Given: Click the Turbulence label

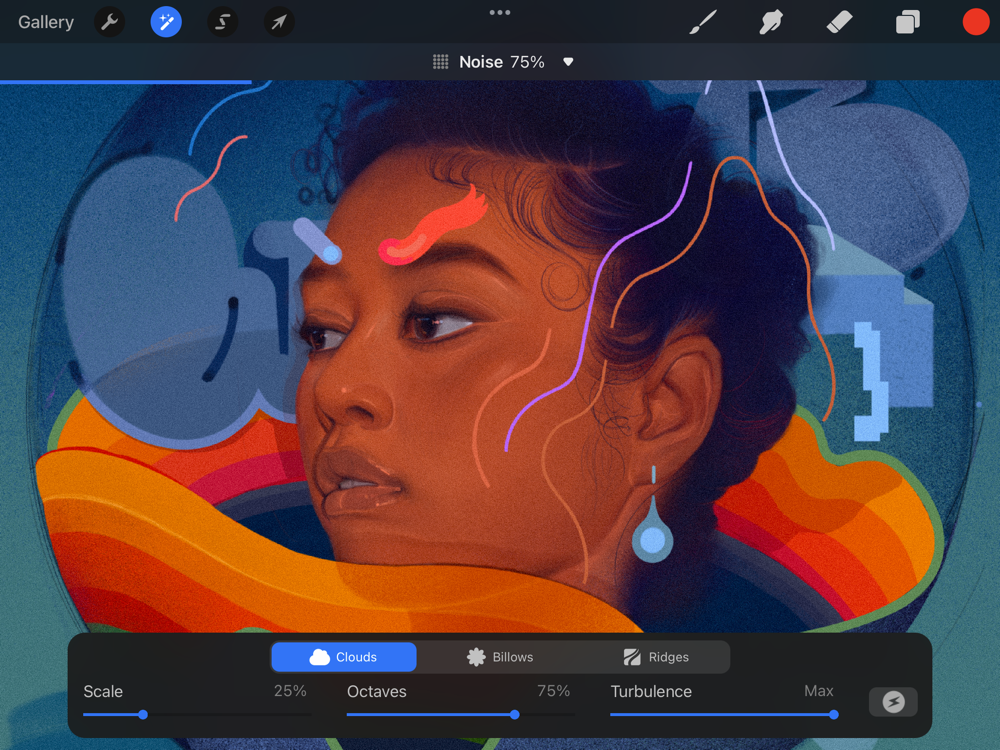Looking at the screenshot, I should [651, 692].
